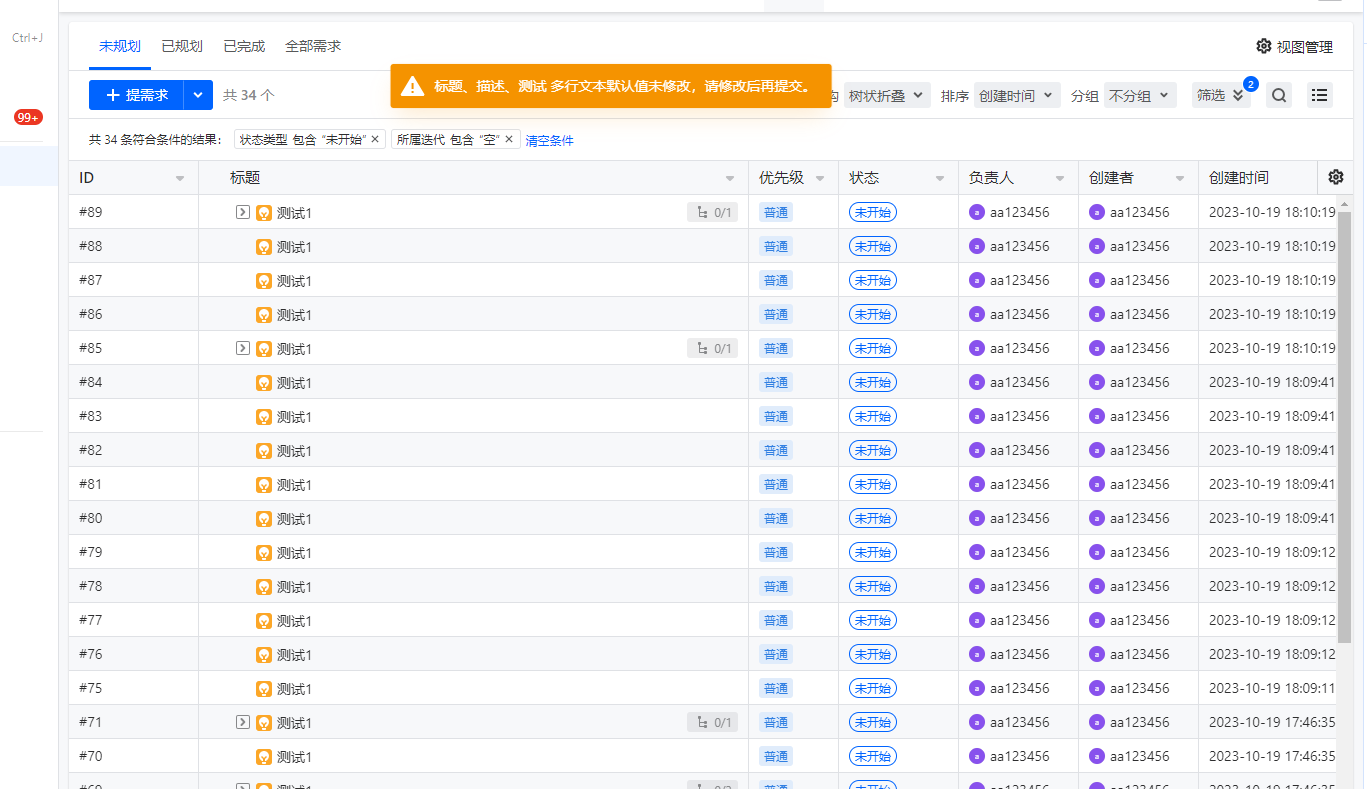The image size is (1367, 789).
Task: Open the 创建时间 sort dropdown
Action: 1017,96
